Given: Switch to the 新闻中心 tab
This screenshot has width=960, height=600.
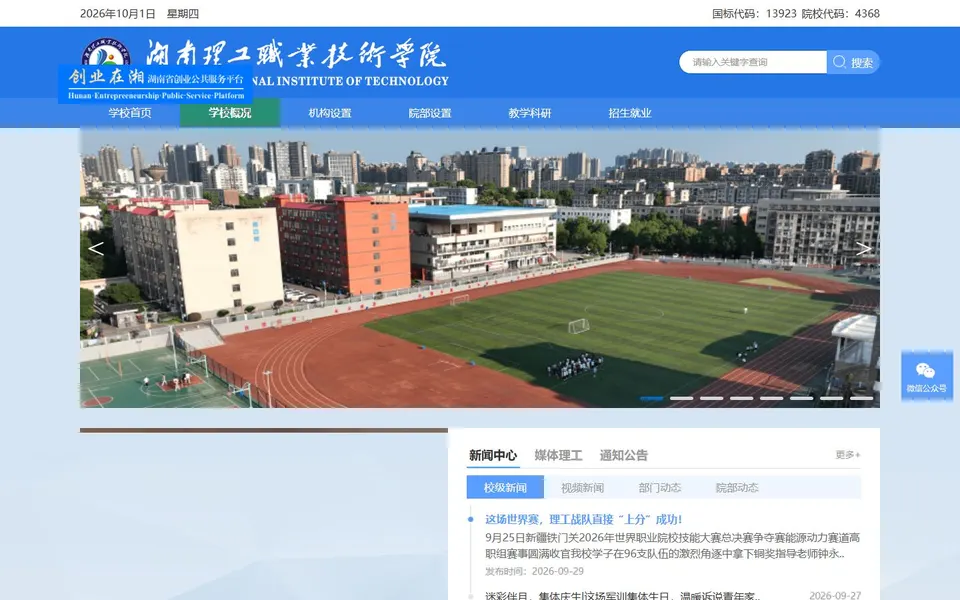Looking at the screenshot, I should pos(493,456).
